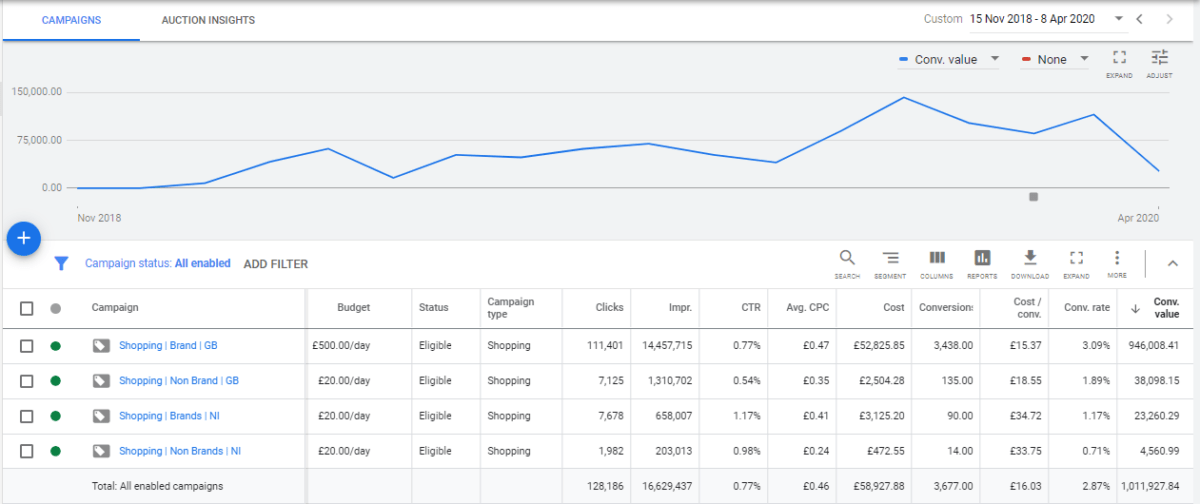Collapse the table toolbar with chevron

[1173, 263]
